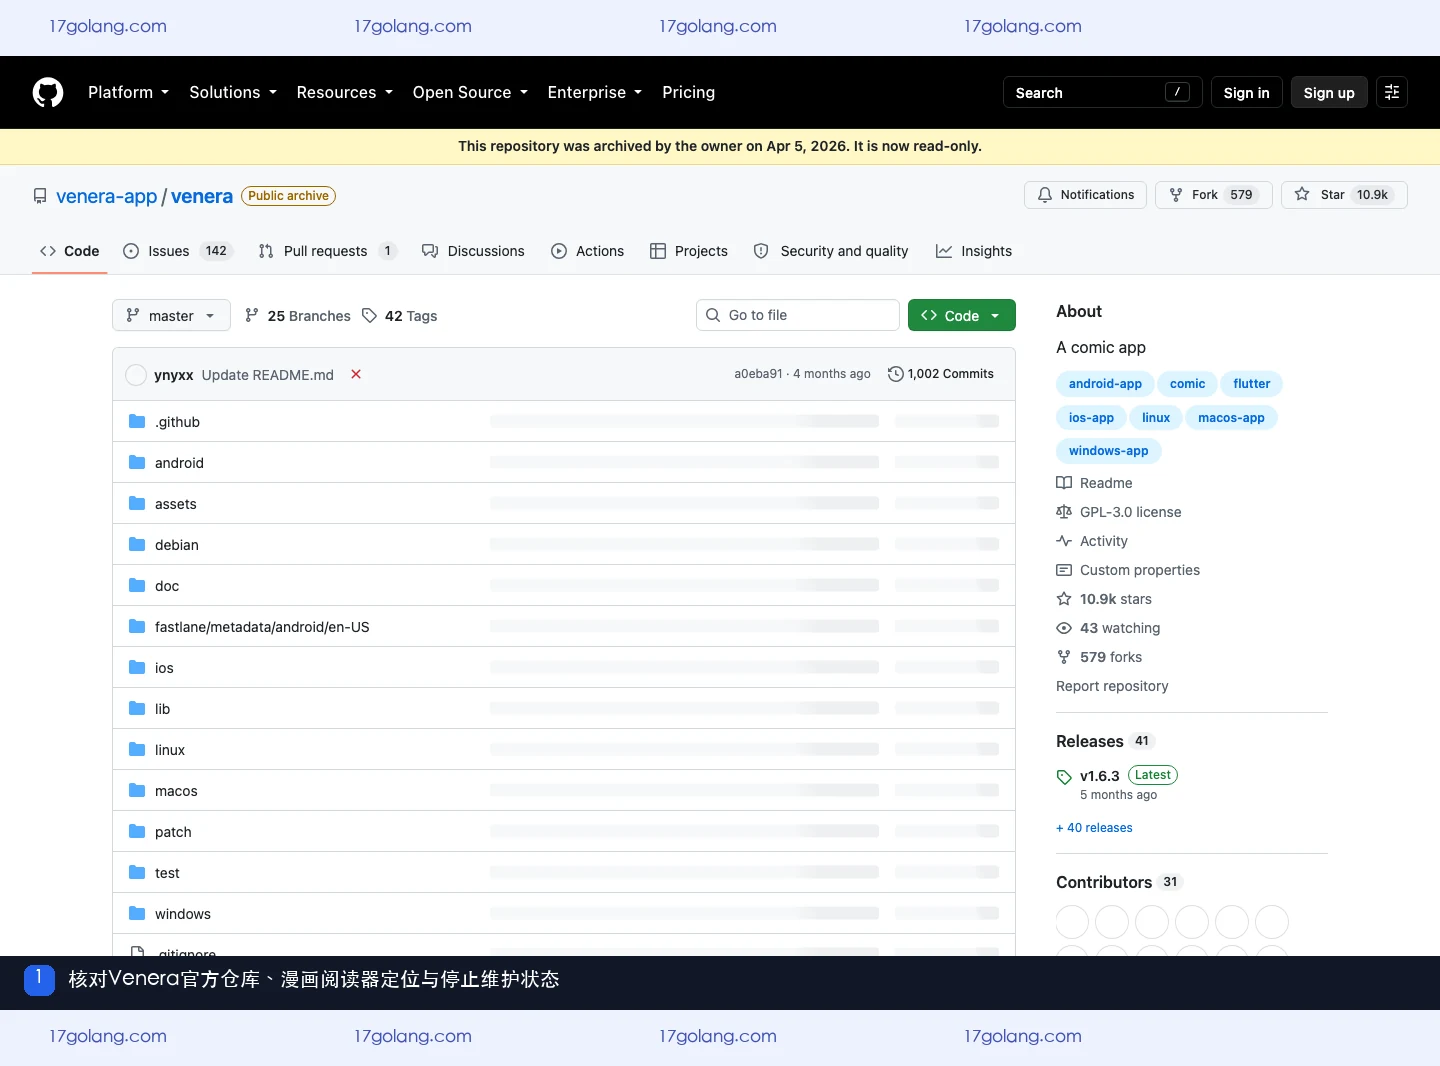Open the Update README.md commit message
This screenshot has height=1066, width=1440.
tap(268, 375)
